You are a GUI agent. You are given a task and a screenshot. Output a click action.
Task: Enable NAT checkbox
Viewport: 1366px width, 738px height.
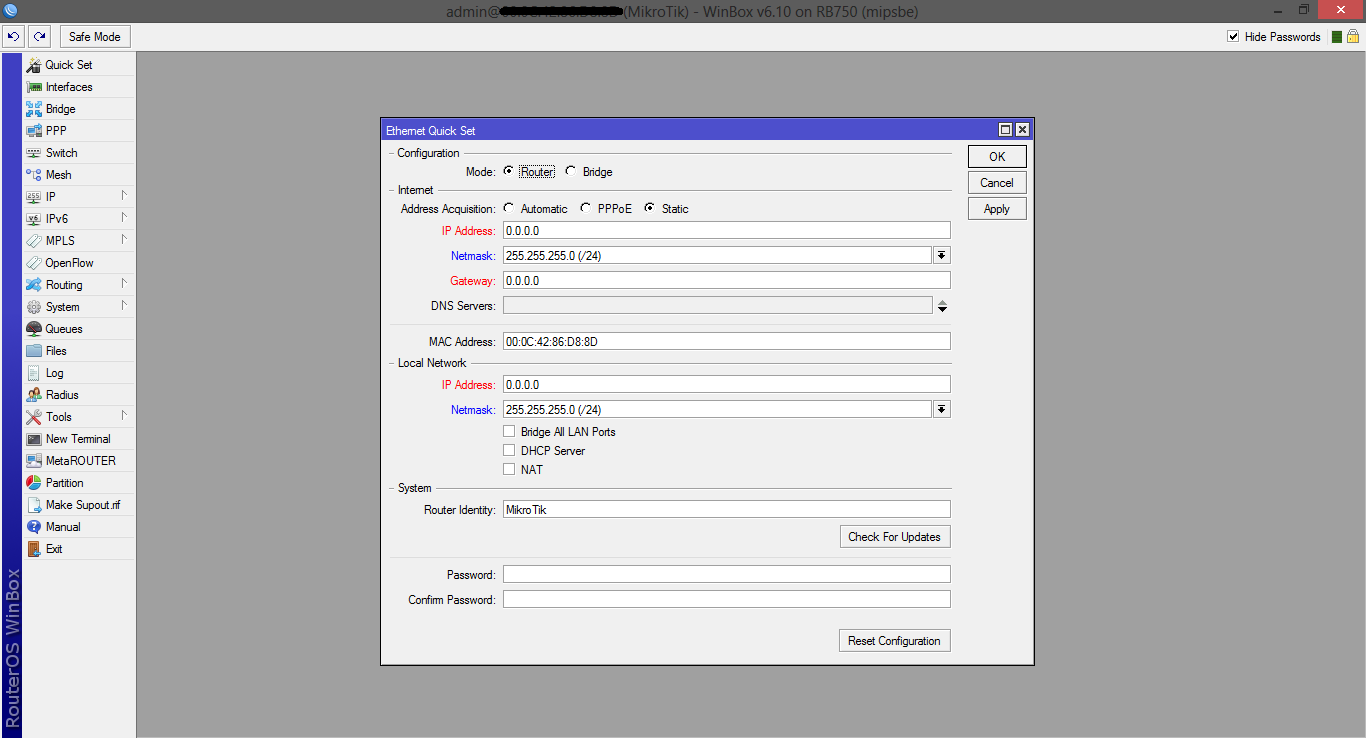pos(509,469)
